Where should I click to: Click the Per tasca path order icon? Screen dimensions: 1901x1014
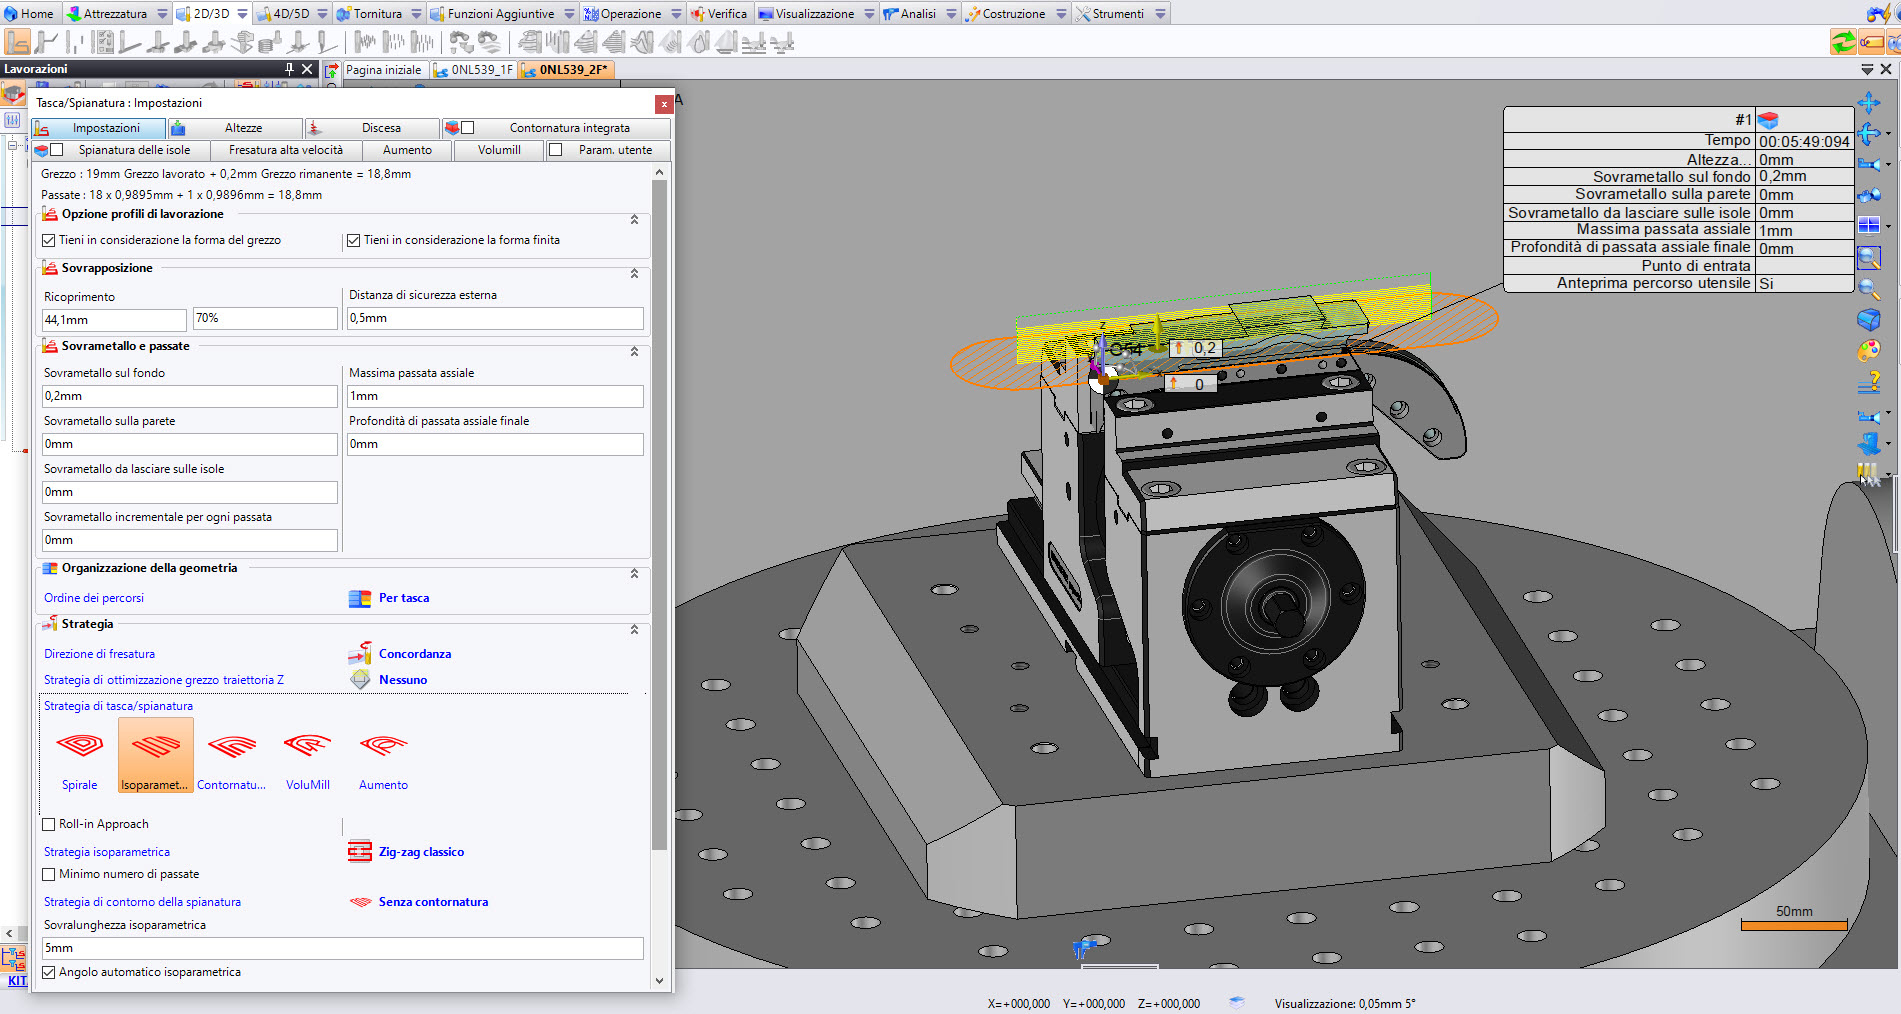click(360, 598)
